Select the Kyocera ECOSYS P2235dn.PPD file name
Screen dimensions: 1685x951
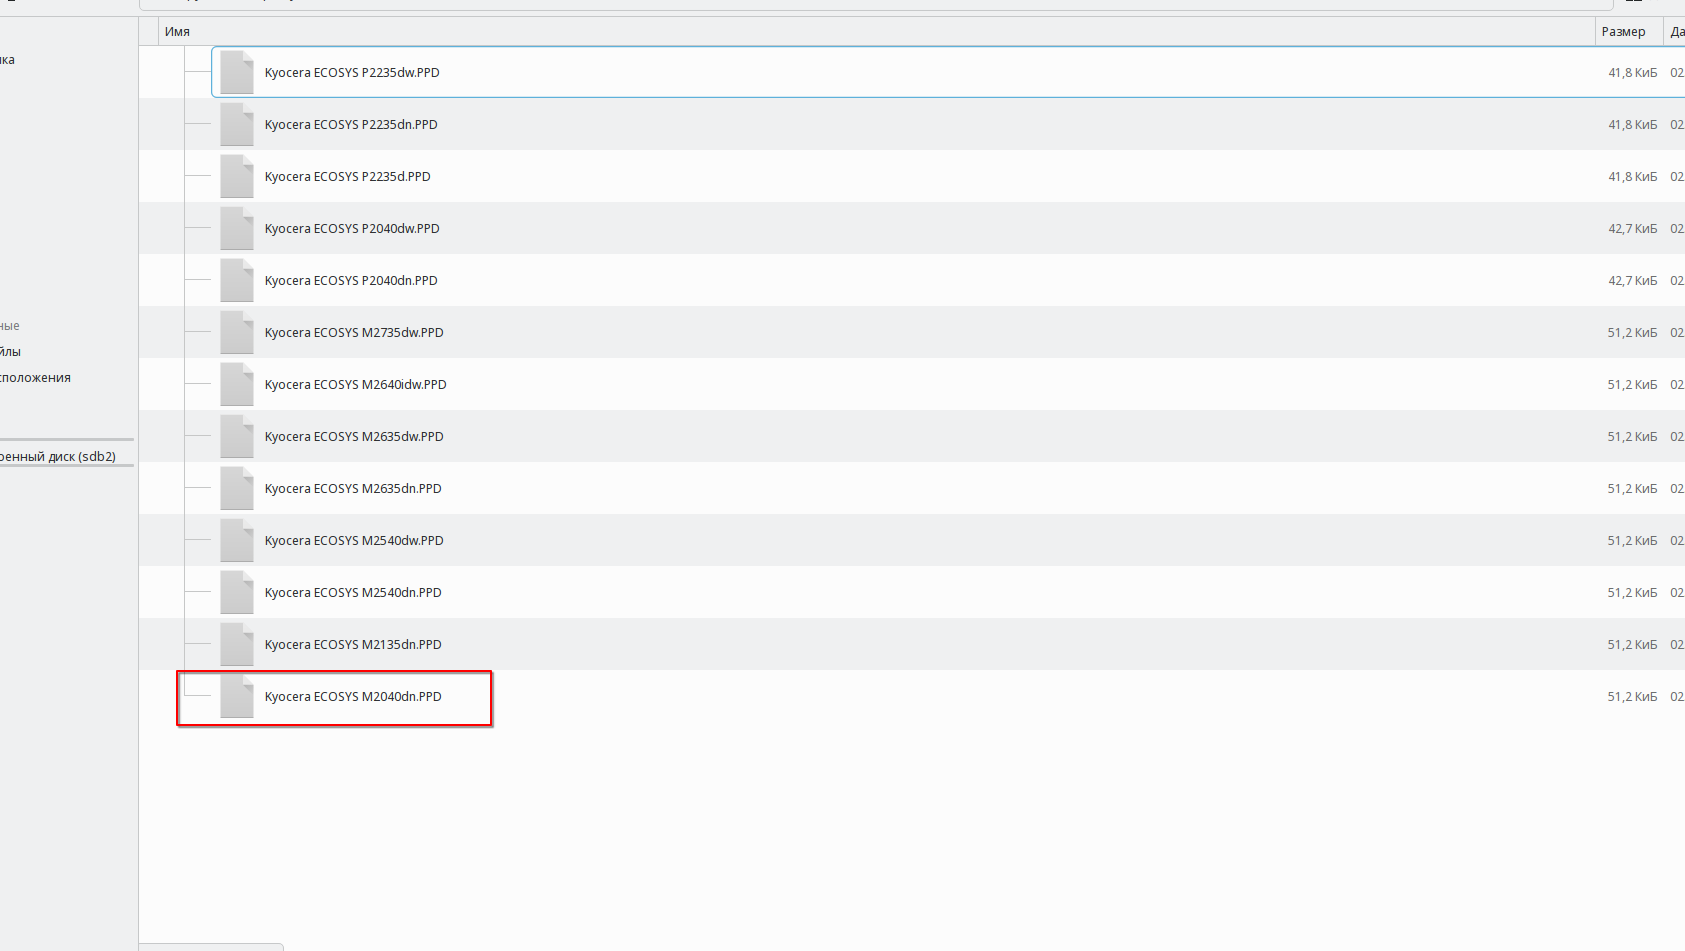(350, 124)
